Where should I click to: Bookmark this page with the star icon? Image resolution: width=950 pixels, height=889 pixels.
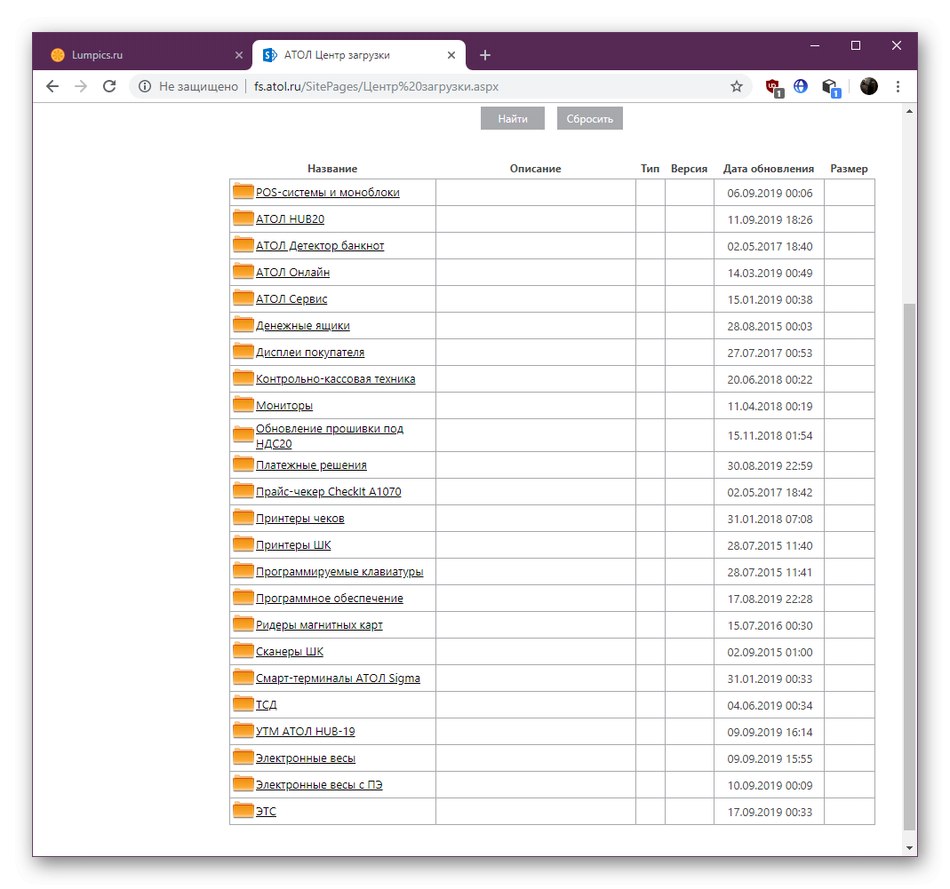pyautogui.click(x=736, y=87)
